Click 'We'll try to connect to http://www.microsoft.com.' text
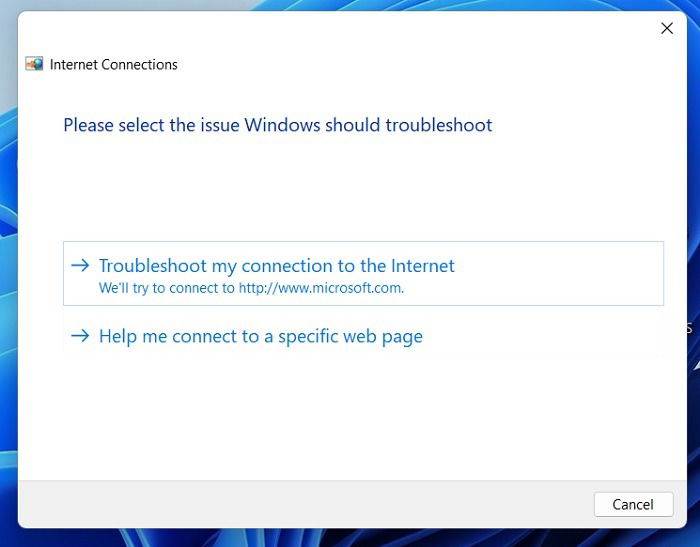Screen dimensions: 700x547 click(251, 288)
